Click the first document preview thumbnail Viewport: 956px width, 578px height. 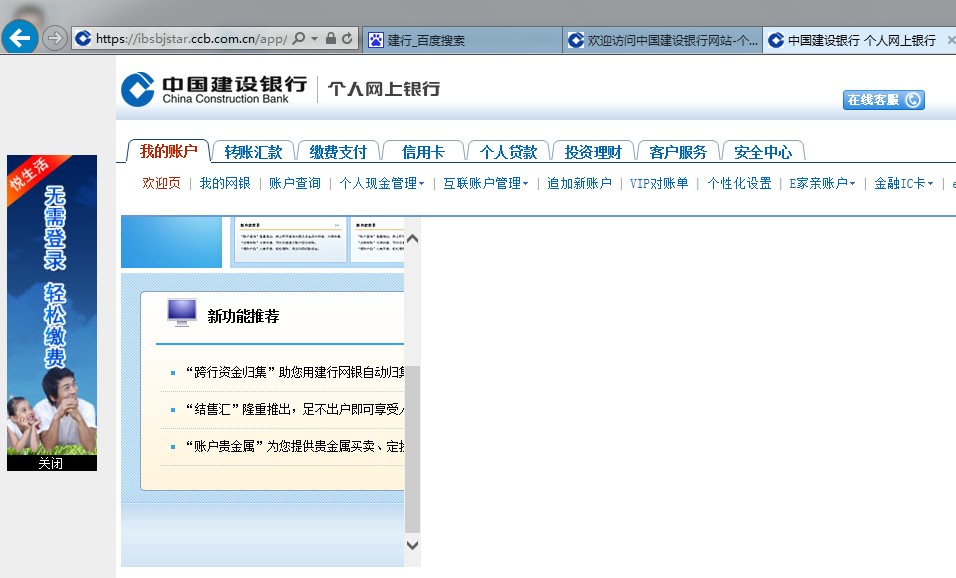[x=290, y=241]
